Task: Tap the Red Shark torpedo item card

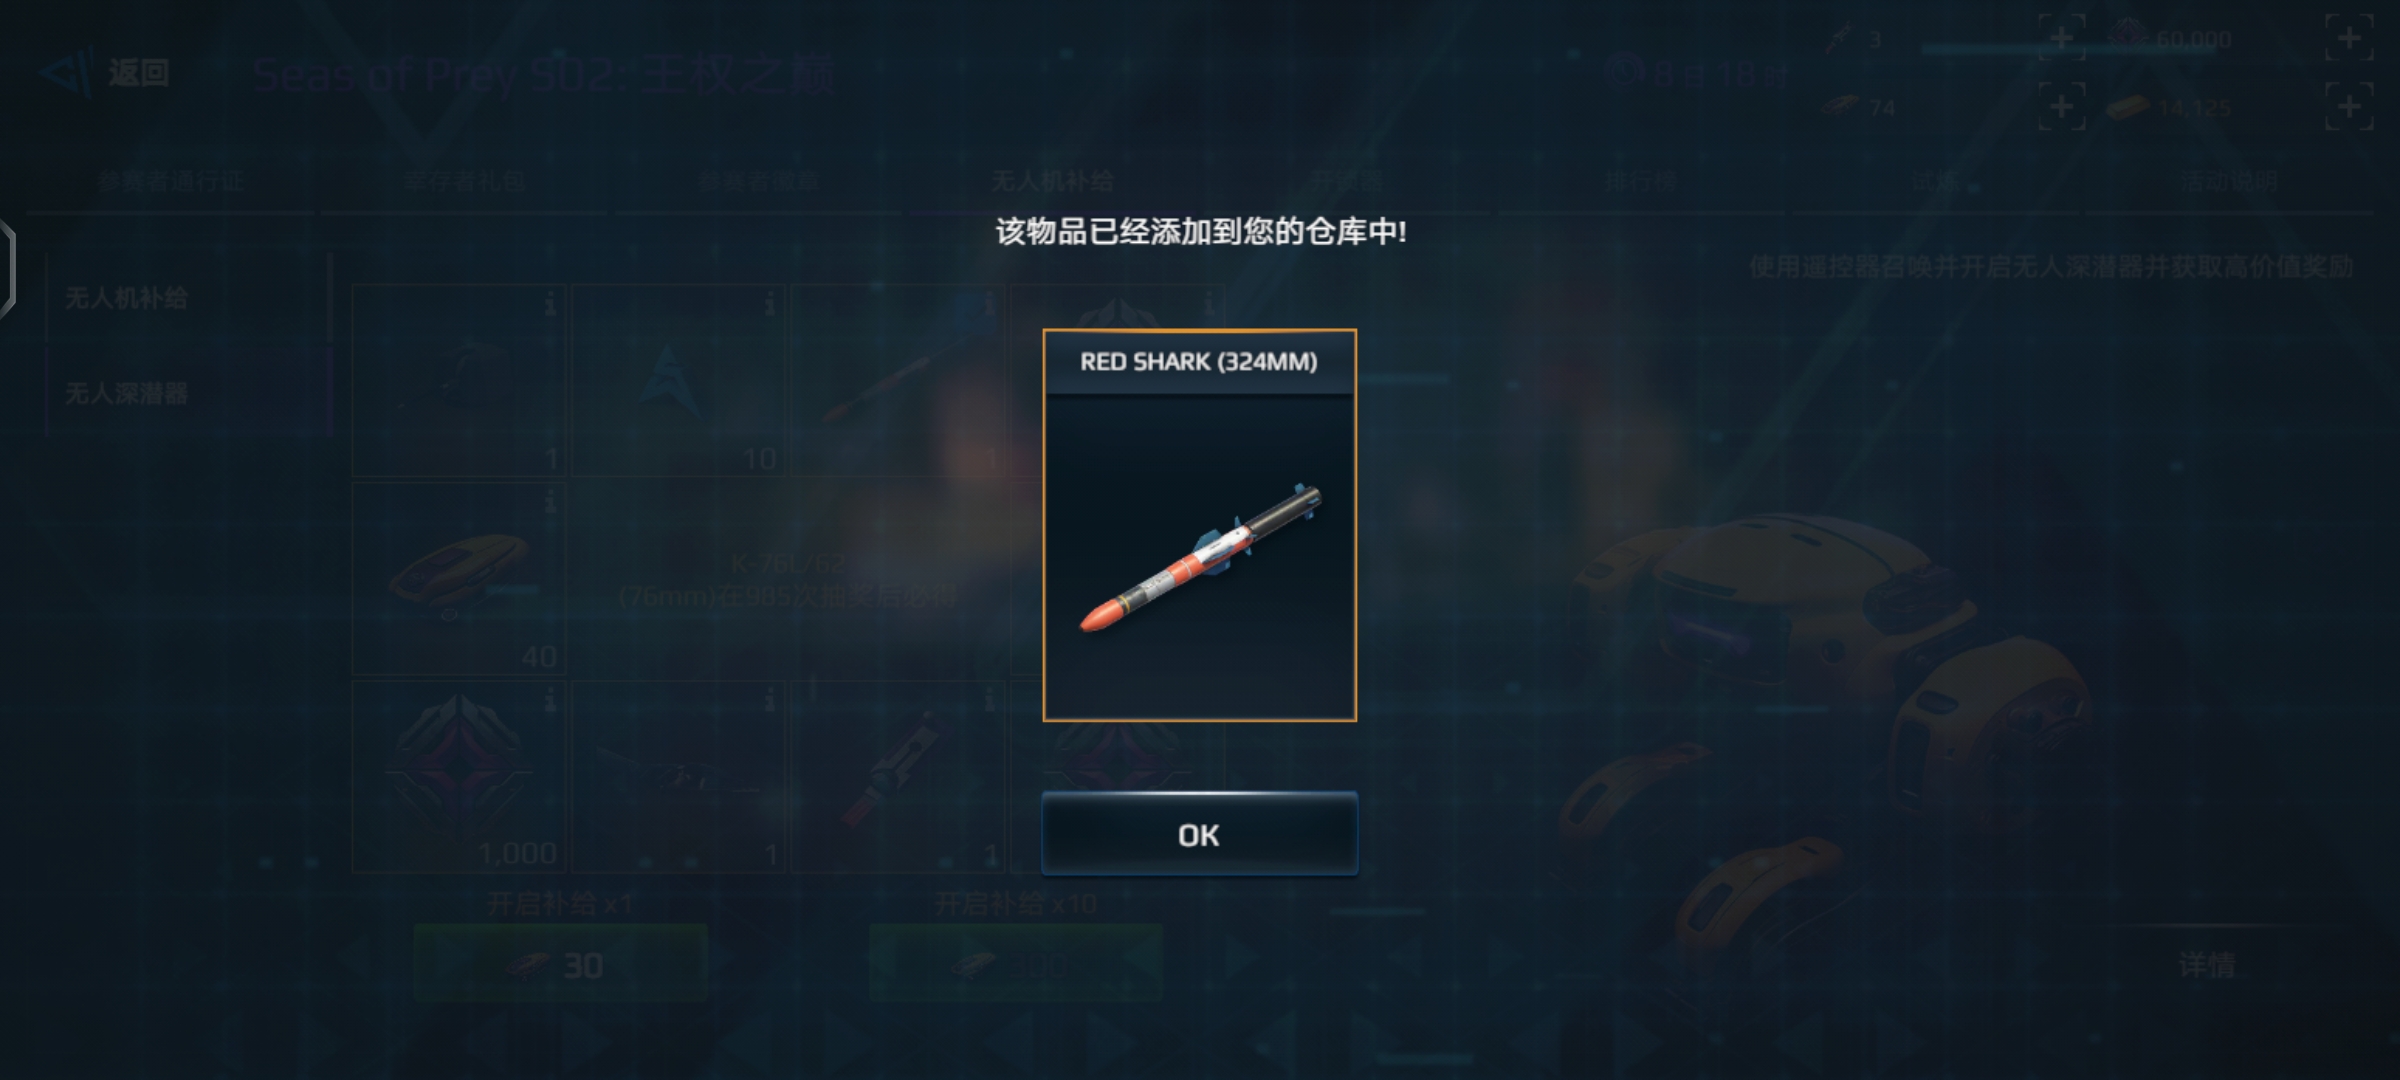Action: 1199,525
